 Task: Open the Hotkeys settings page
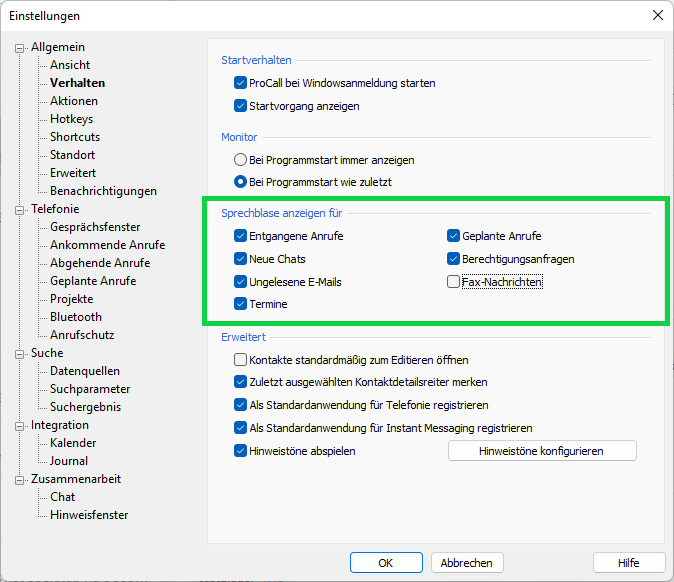click(x=71, y=119)
